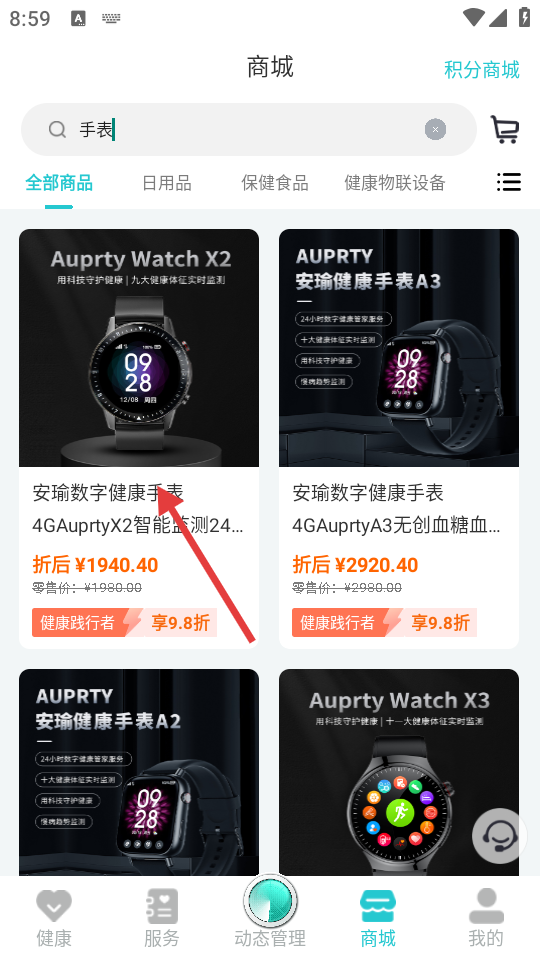
Task: Open the Auprty Watch X3 product card
Action: point(399,772)
